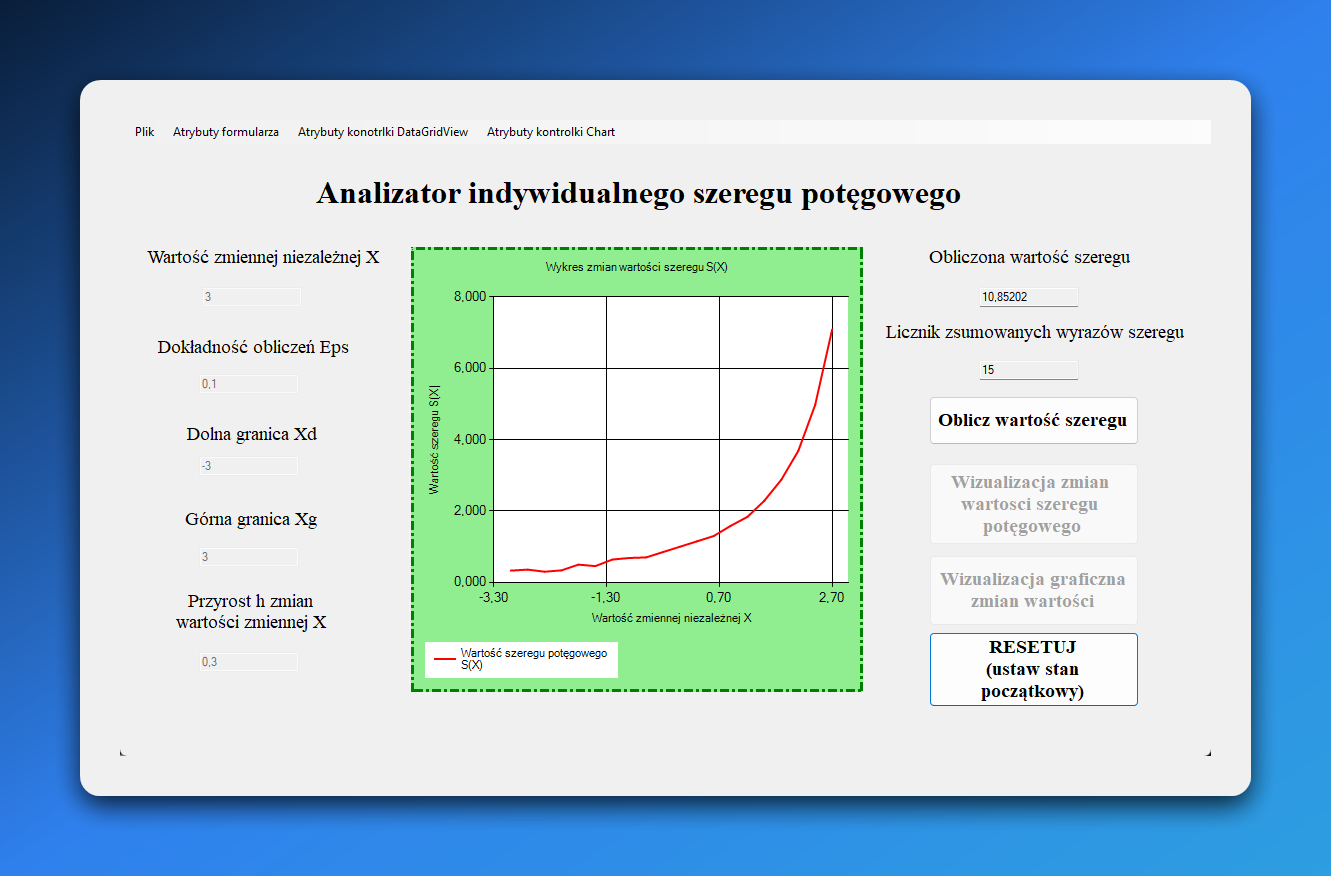Click Y-axis label 2,000

point(469,511)
